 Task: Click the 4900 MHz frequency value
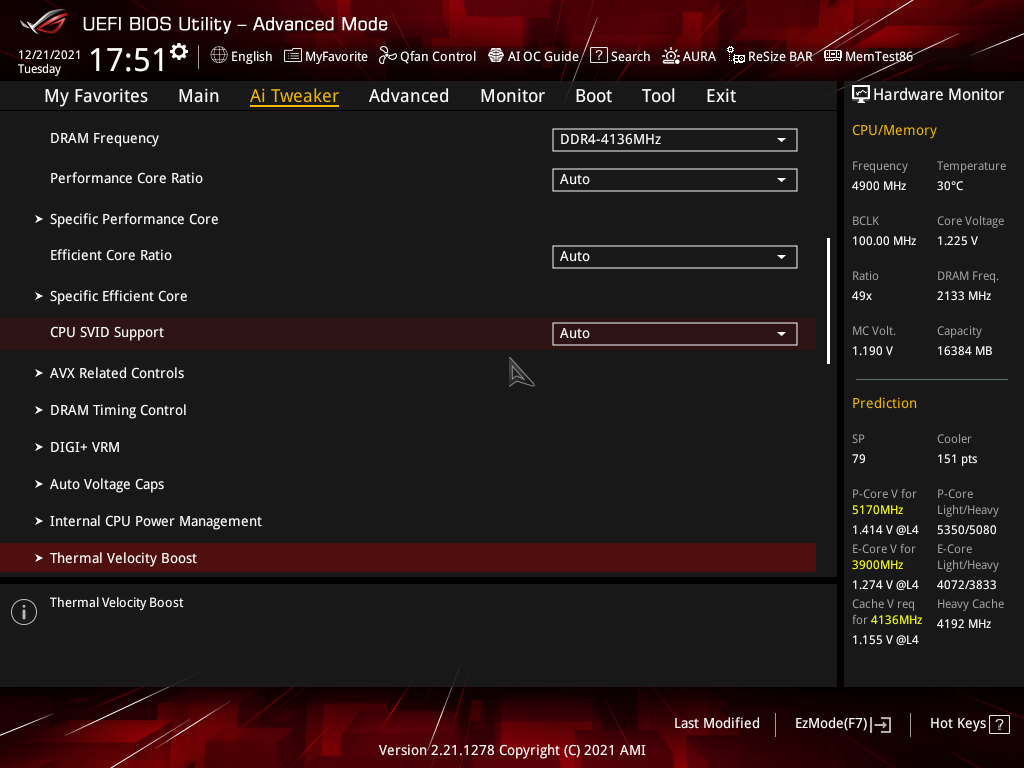(879, 186)
